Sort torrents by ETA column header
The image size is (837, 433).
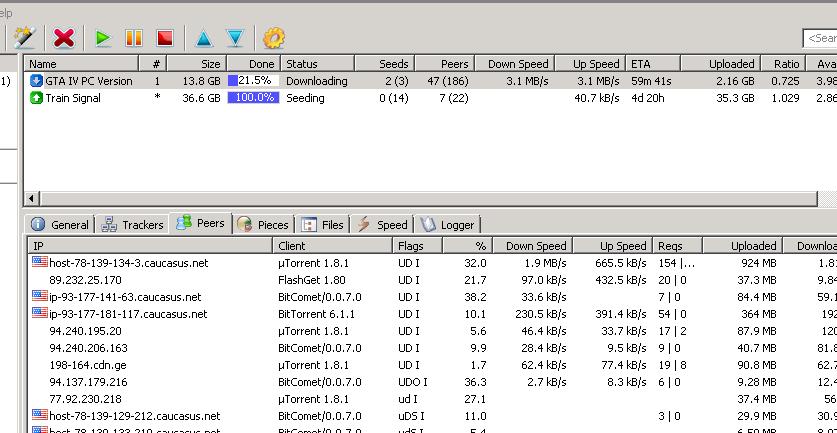653,64
